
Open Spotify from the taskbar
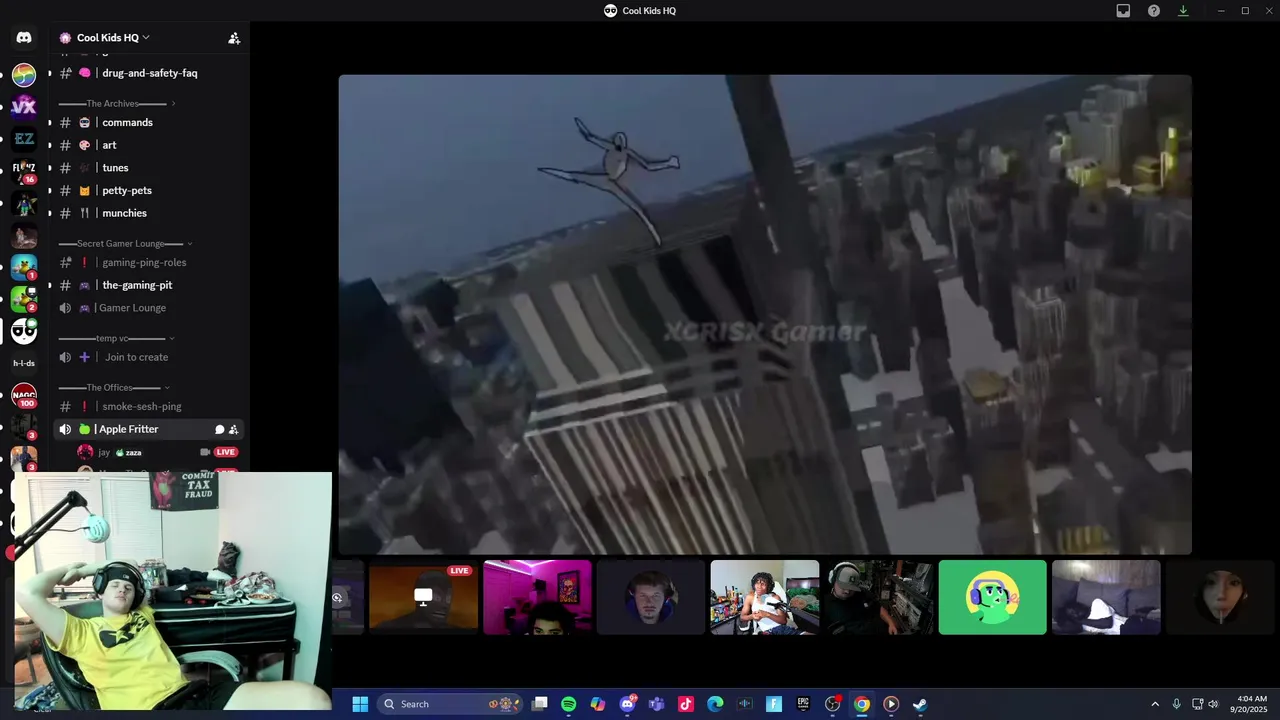point(569,704)
